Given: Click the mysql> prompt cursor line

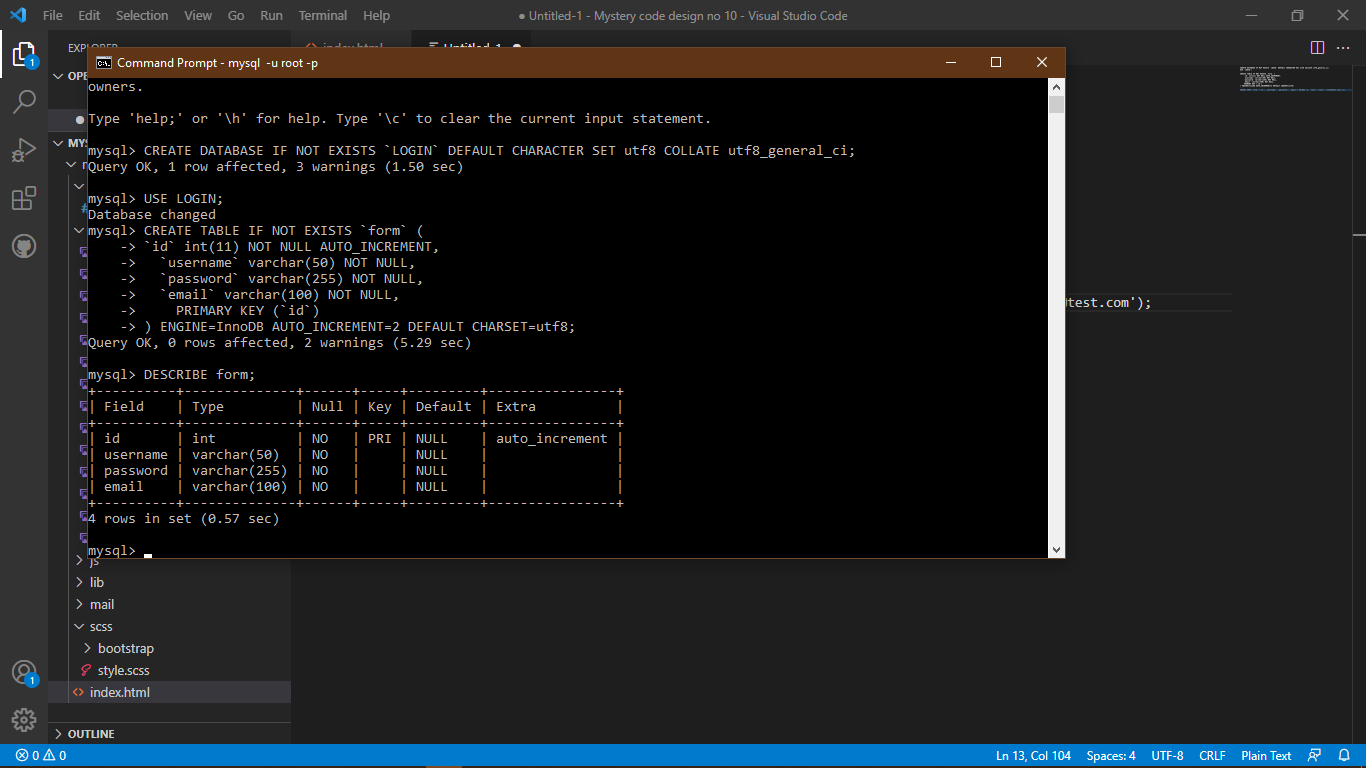Looking at the screenshot, I should pos(120,551).
